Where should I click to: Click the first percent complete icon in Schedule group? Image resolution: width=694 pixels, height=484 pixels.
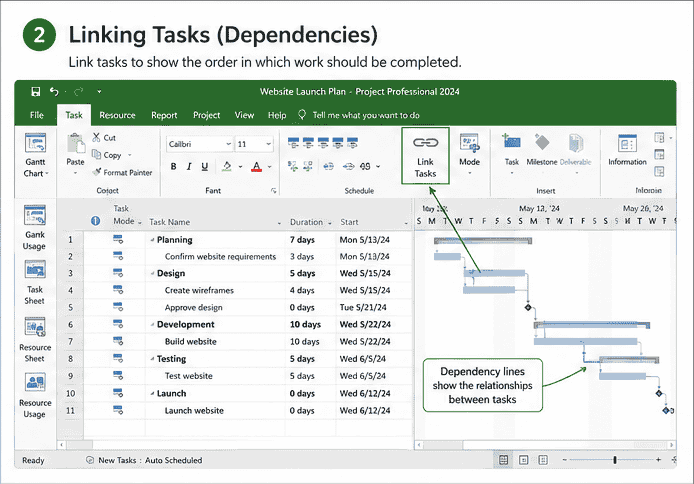pos(293,143)
